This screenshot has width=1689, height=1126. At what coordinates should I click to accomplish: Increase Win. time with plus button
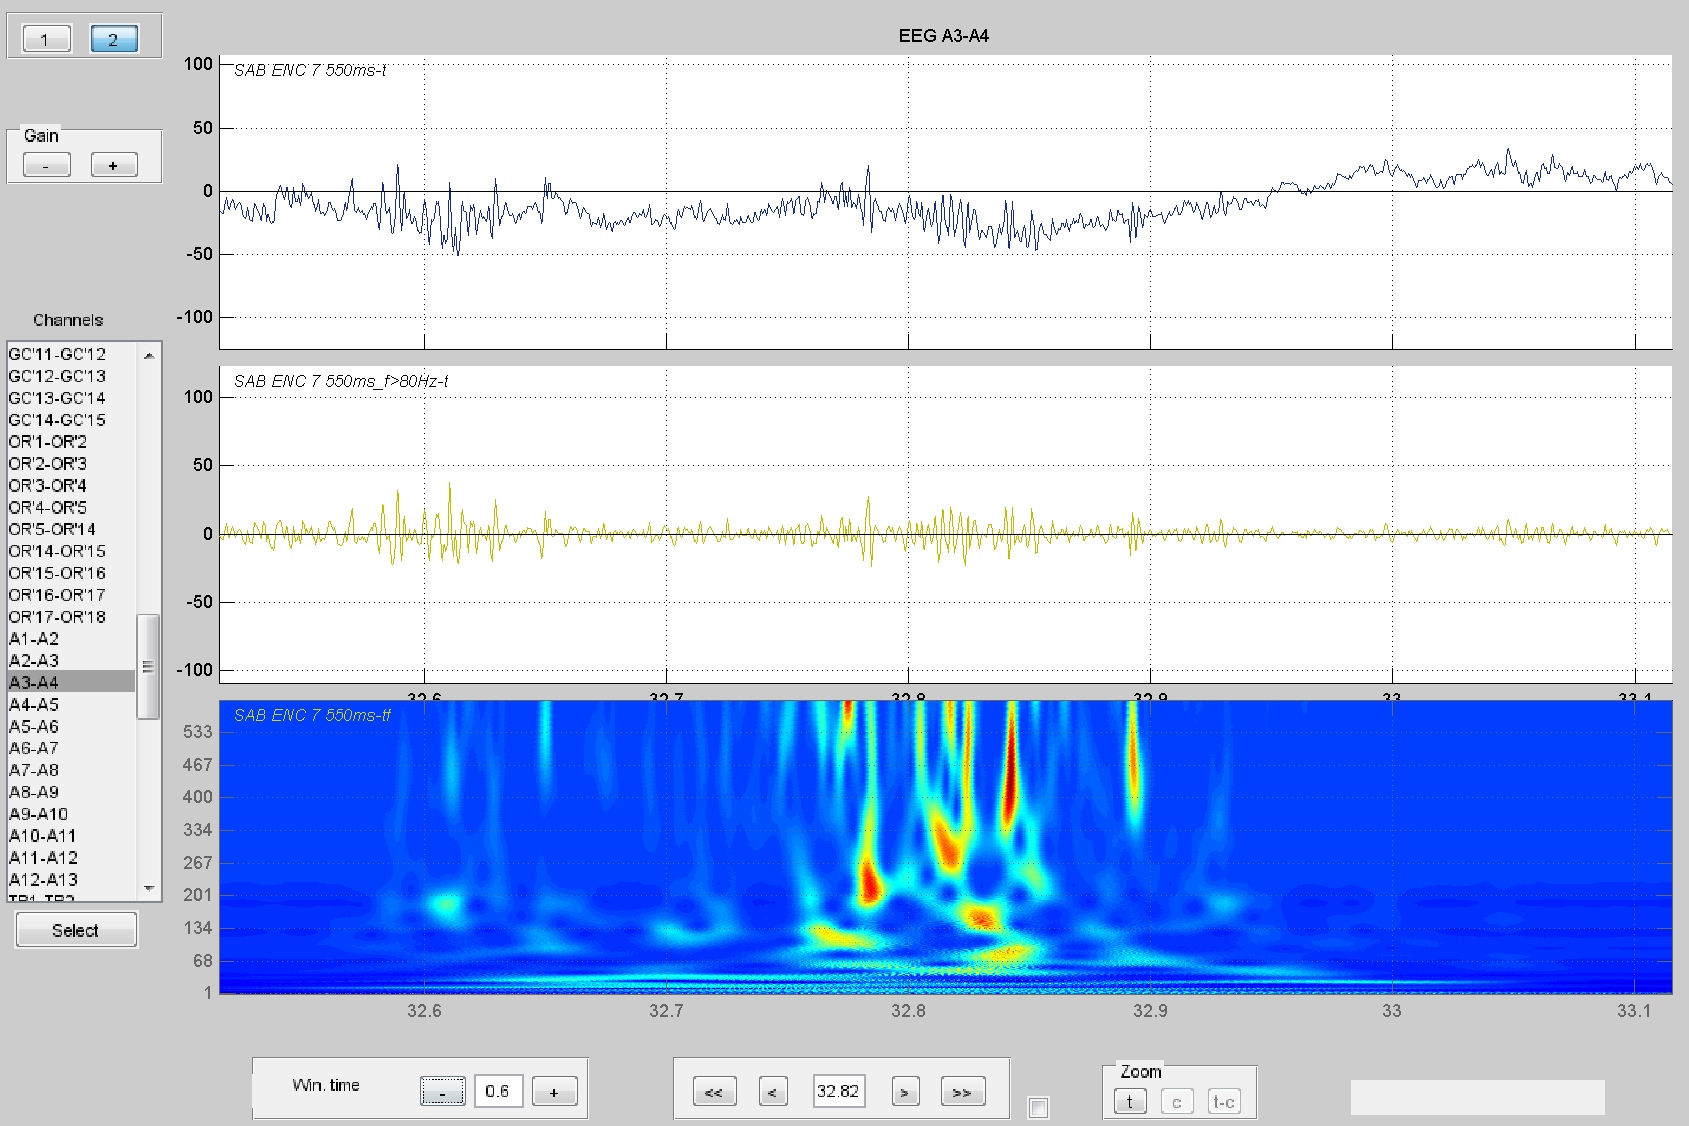tap(554, 1092)
